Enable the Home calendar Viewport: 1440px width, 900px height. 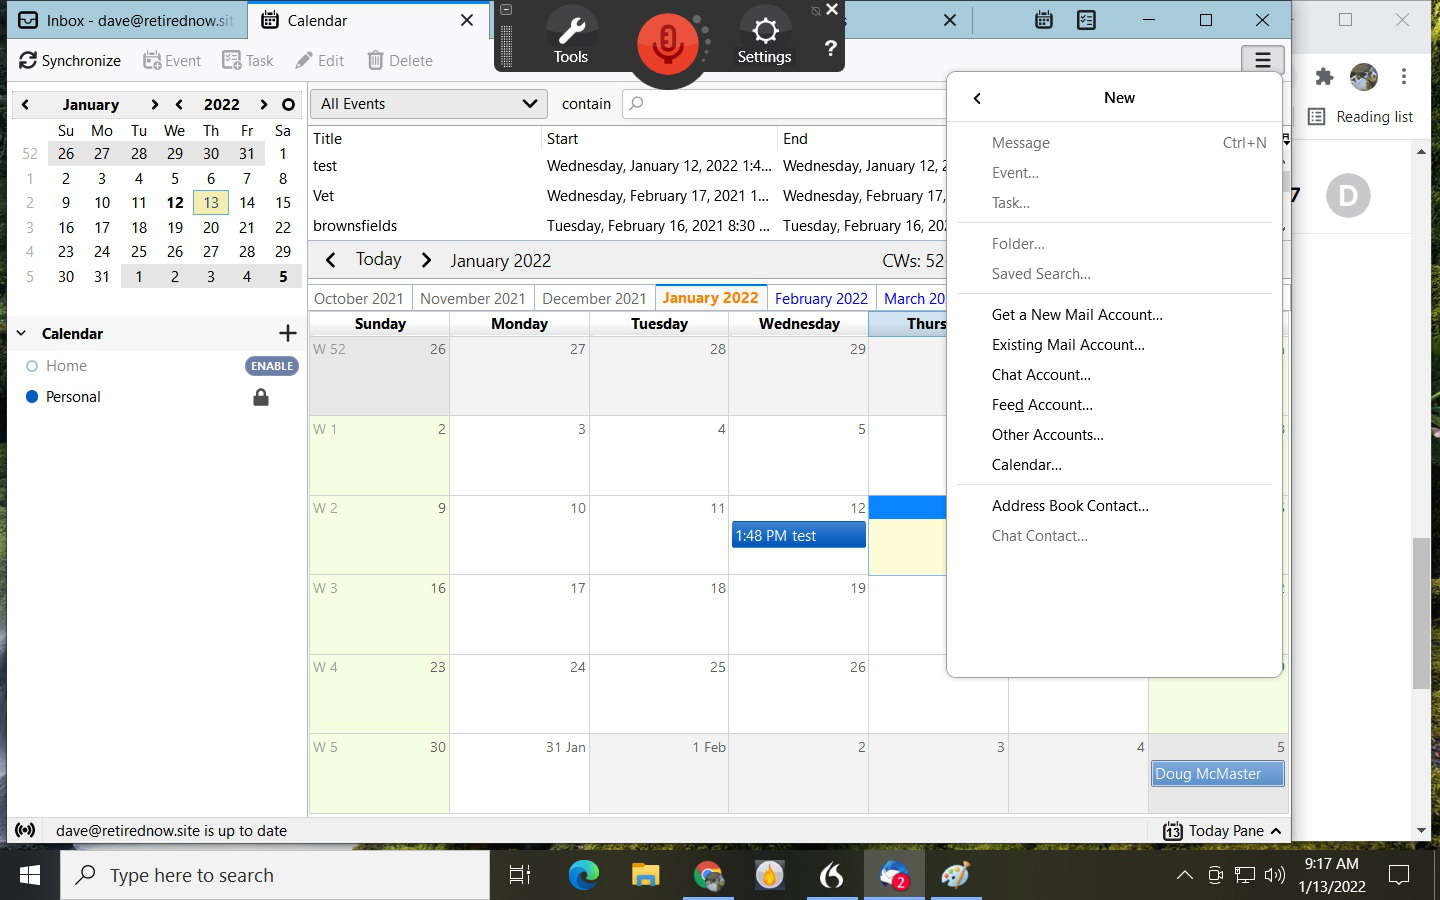272,366
